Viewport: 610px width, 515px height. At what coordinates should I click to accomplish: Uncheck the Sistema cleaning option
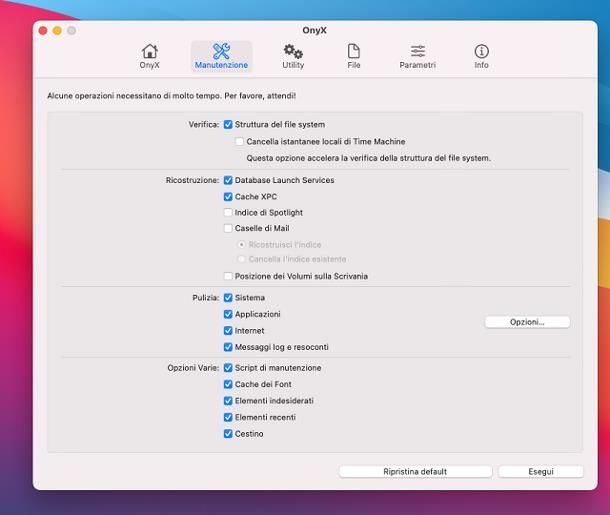(x=228, y=298)
